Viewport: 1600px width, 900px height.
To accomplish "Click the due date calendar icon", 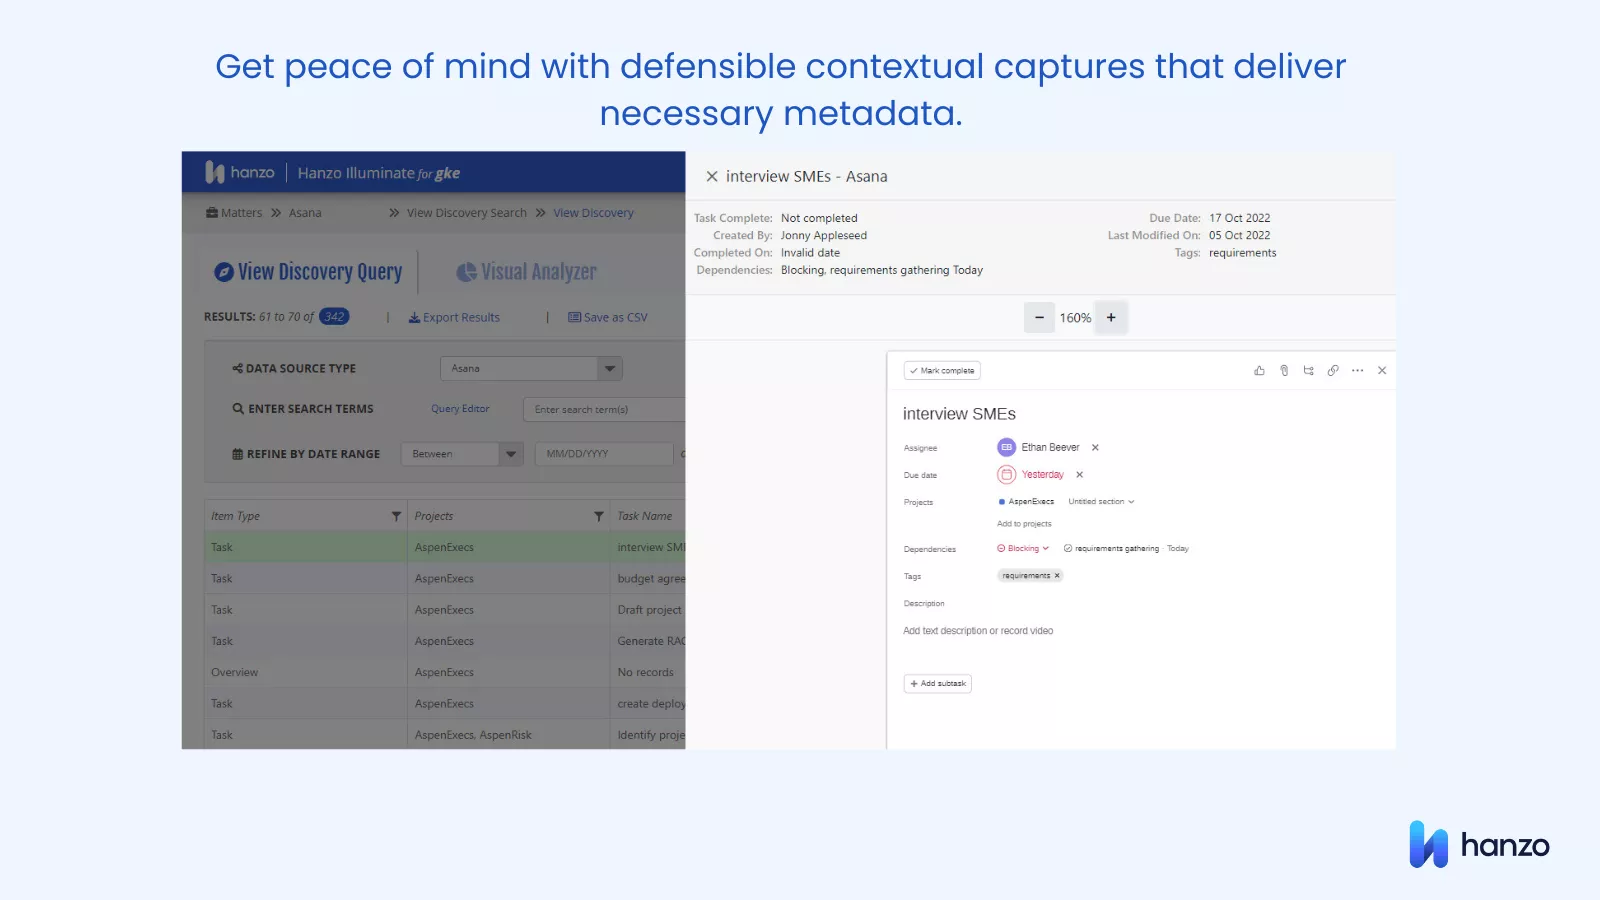I will pyautogui.click(x=1006, y=475).
